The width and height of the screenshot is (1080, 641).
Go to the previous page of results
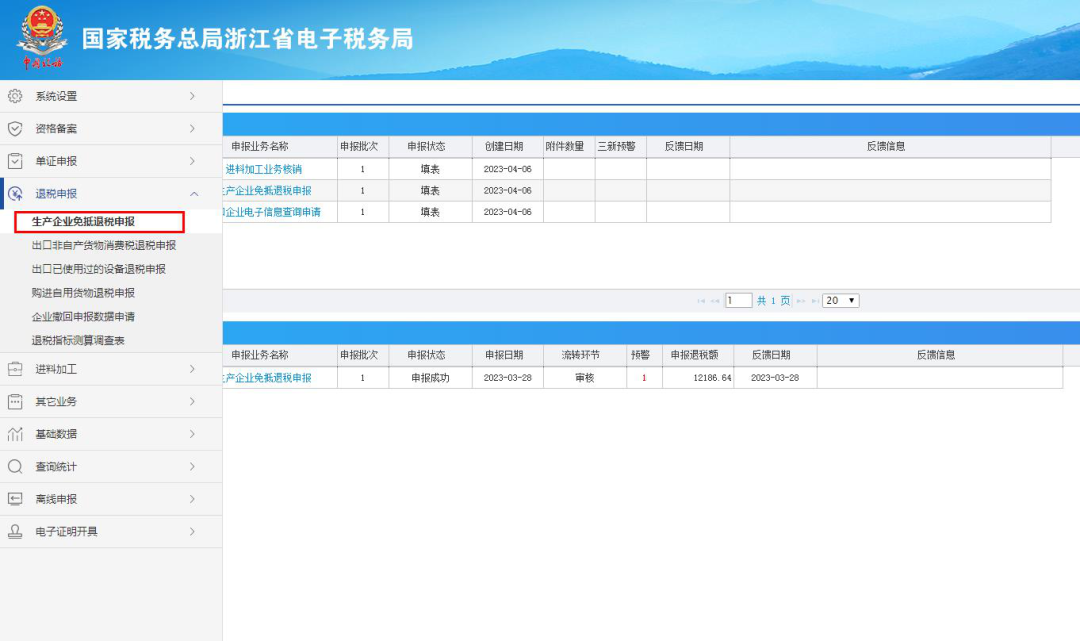pyautogui.click(x=715, y=301)
